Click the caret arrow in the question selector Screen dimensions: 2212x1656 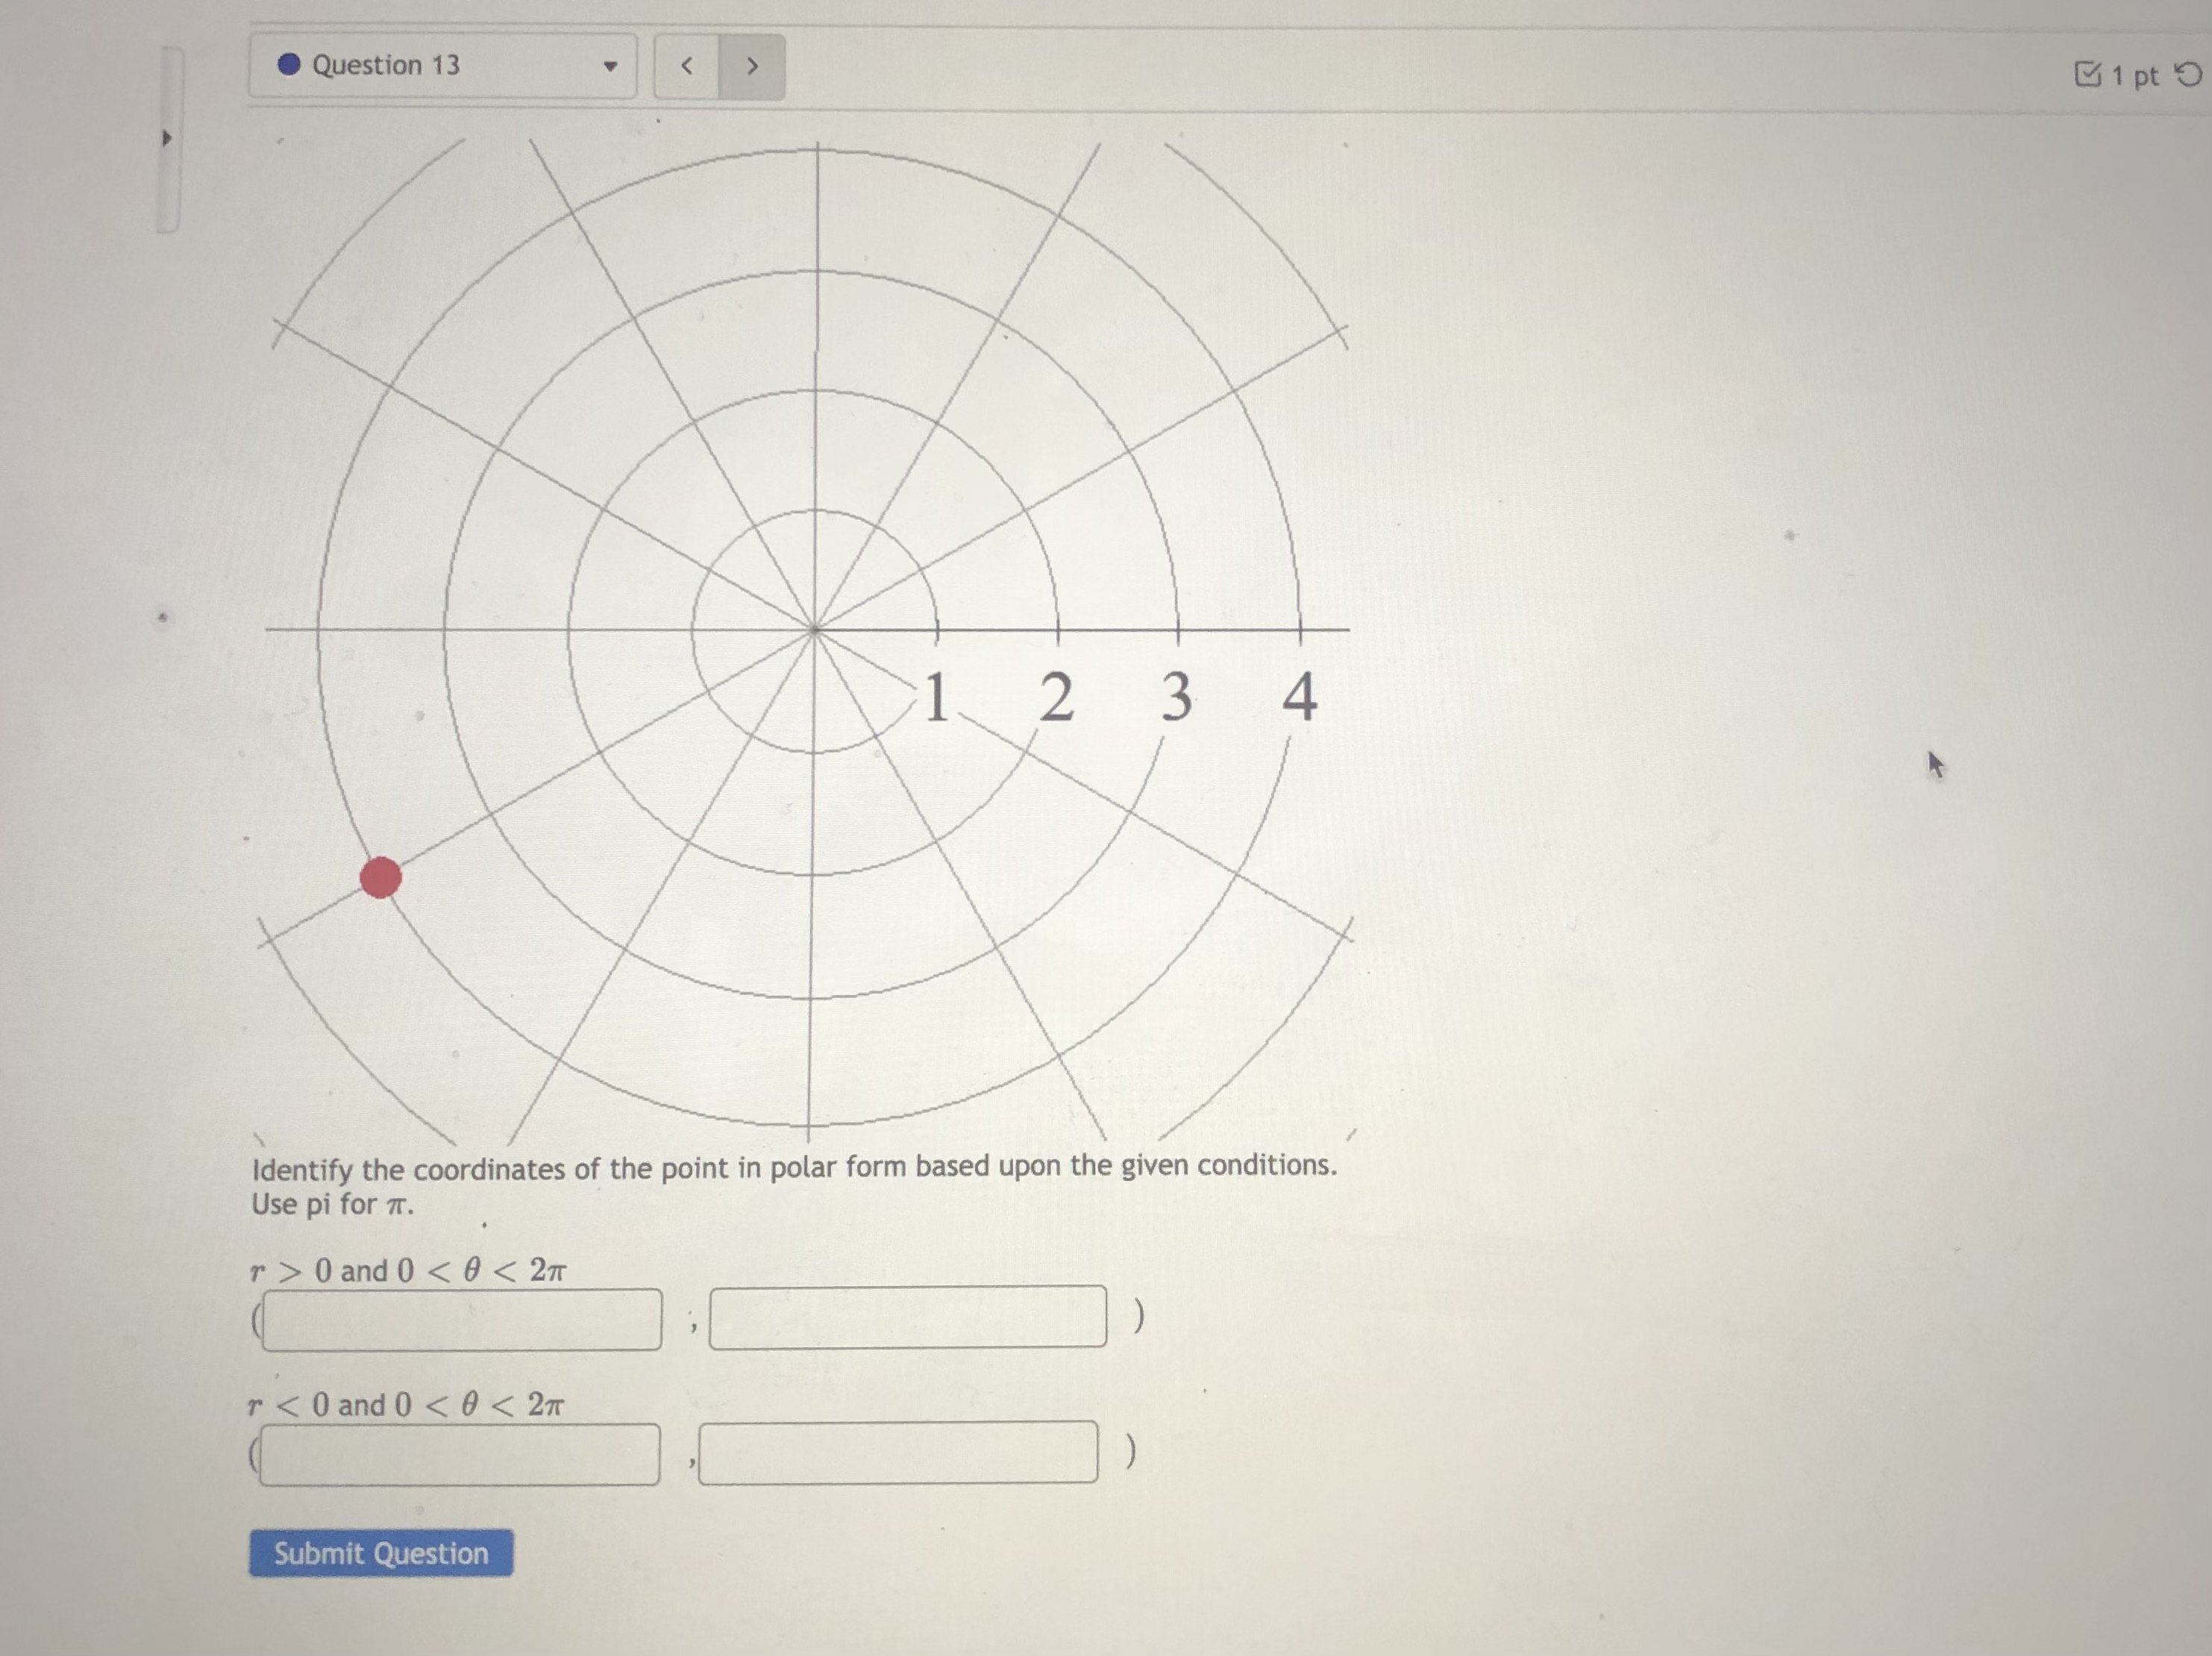610,67
